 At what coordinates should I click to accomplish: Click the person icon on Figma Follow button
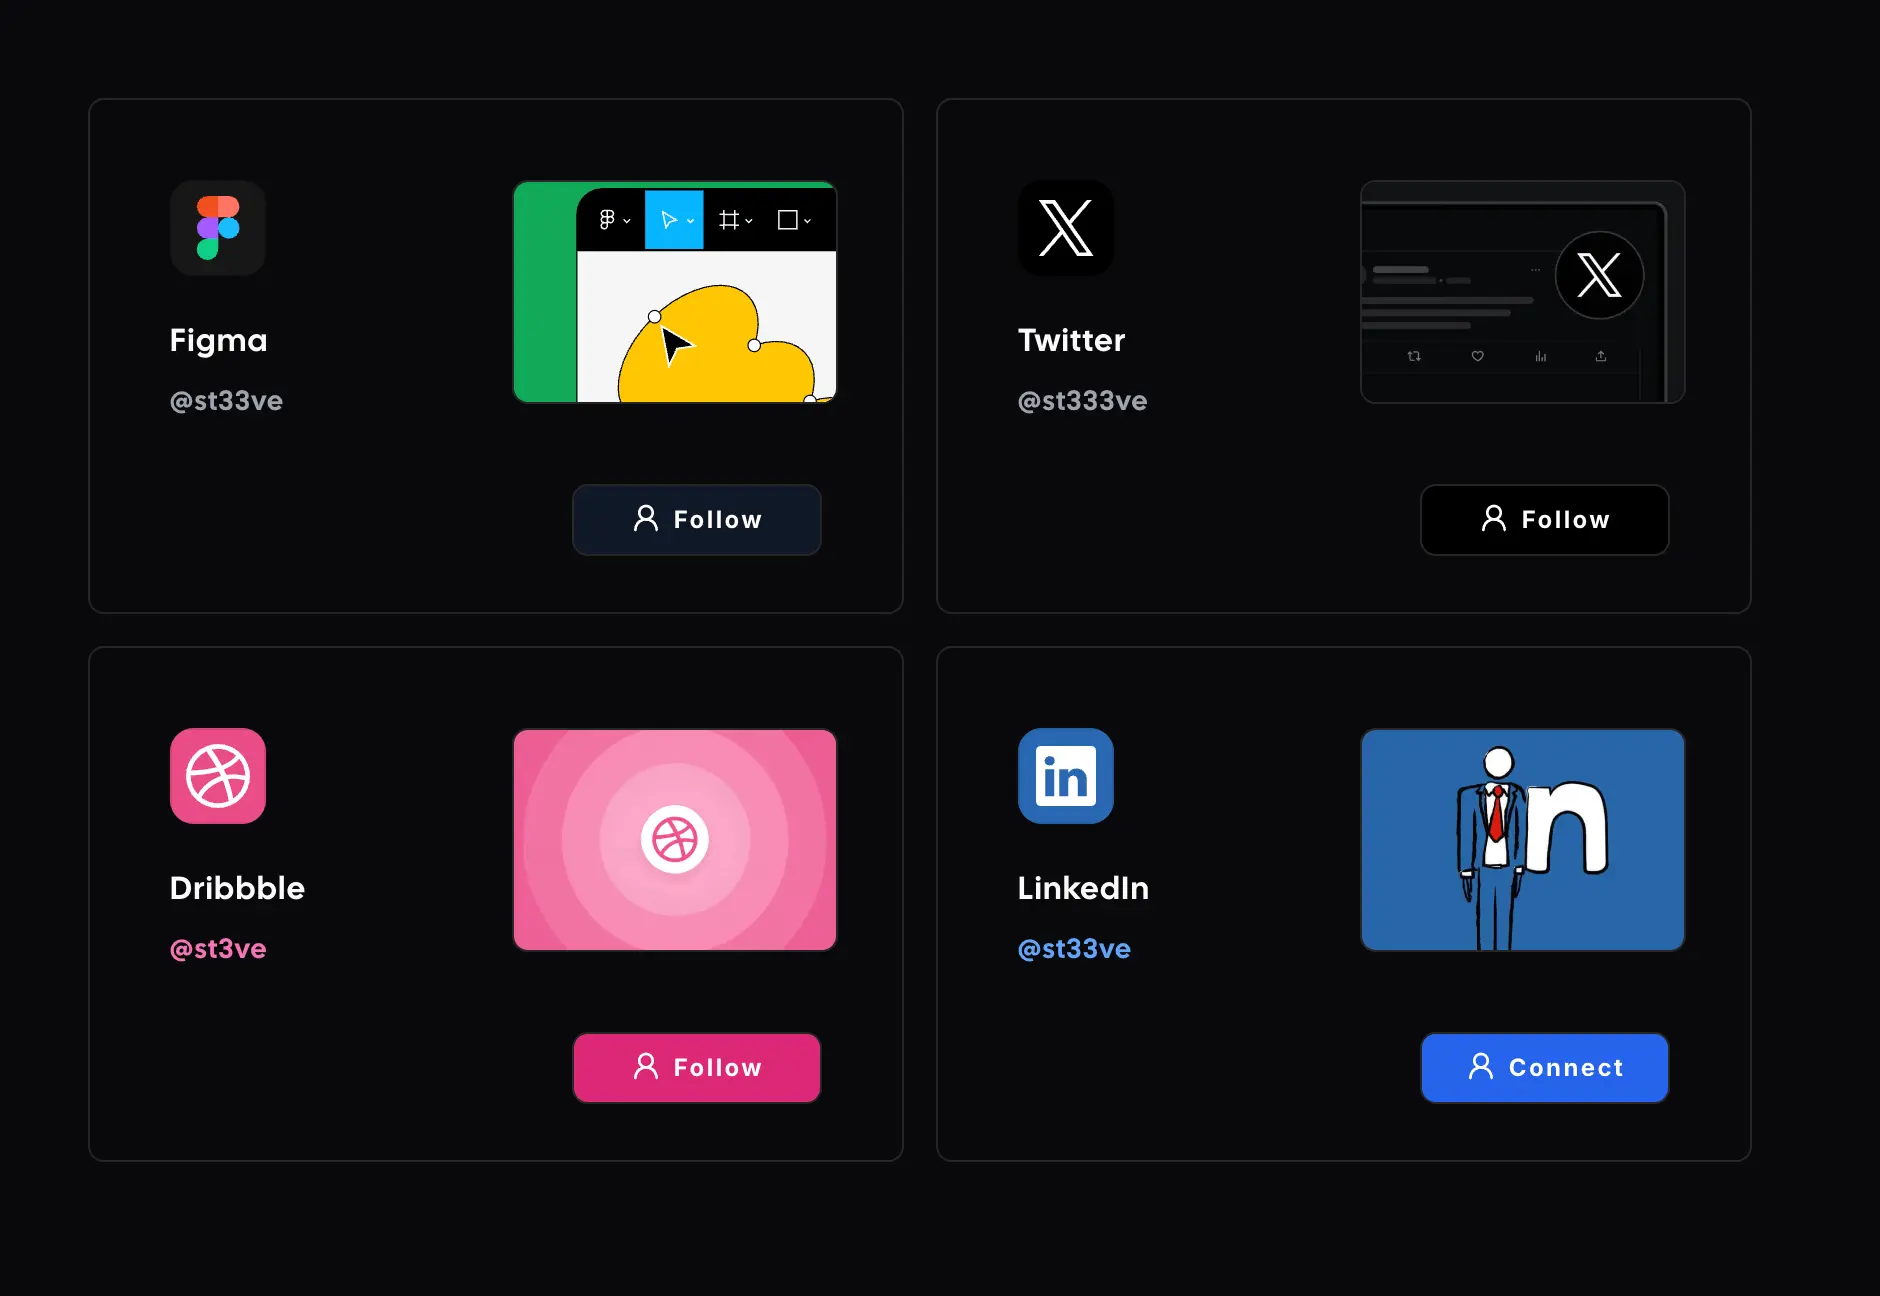point(646,518)
